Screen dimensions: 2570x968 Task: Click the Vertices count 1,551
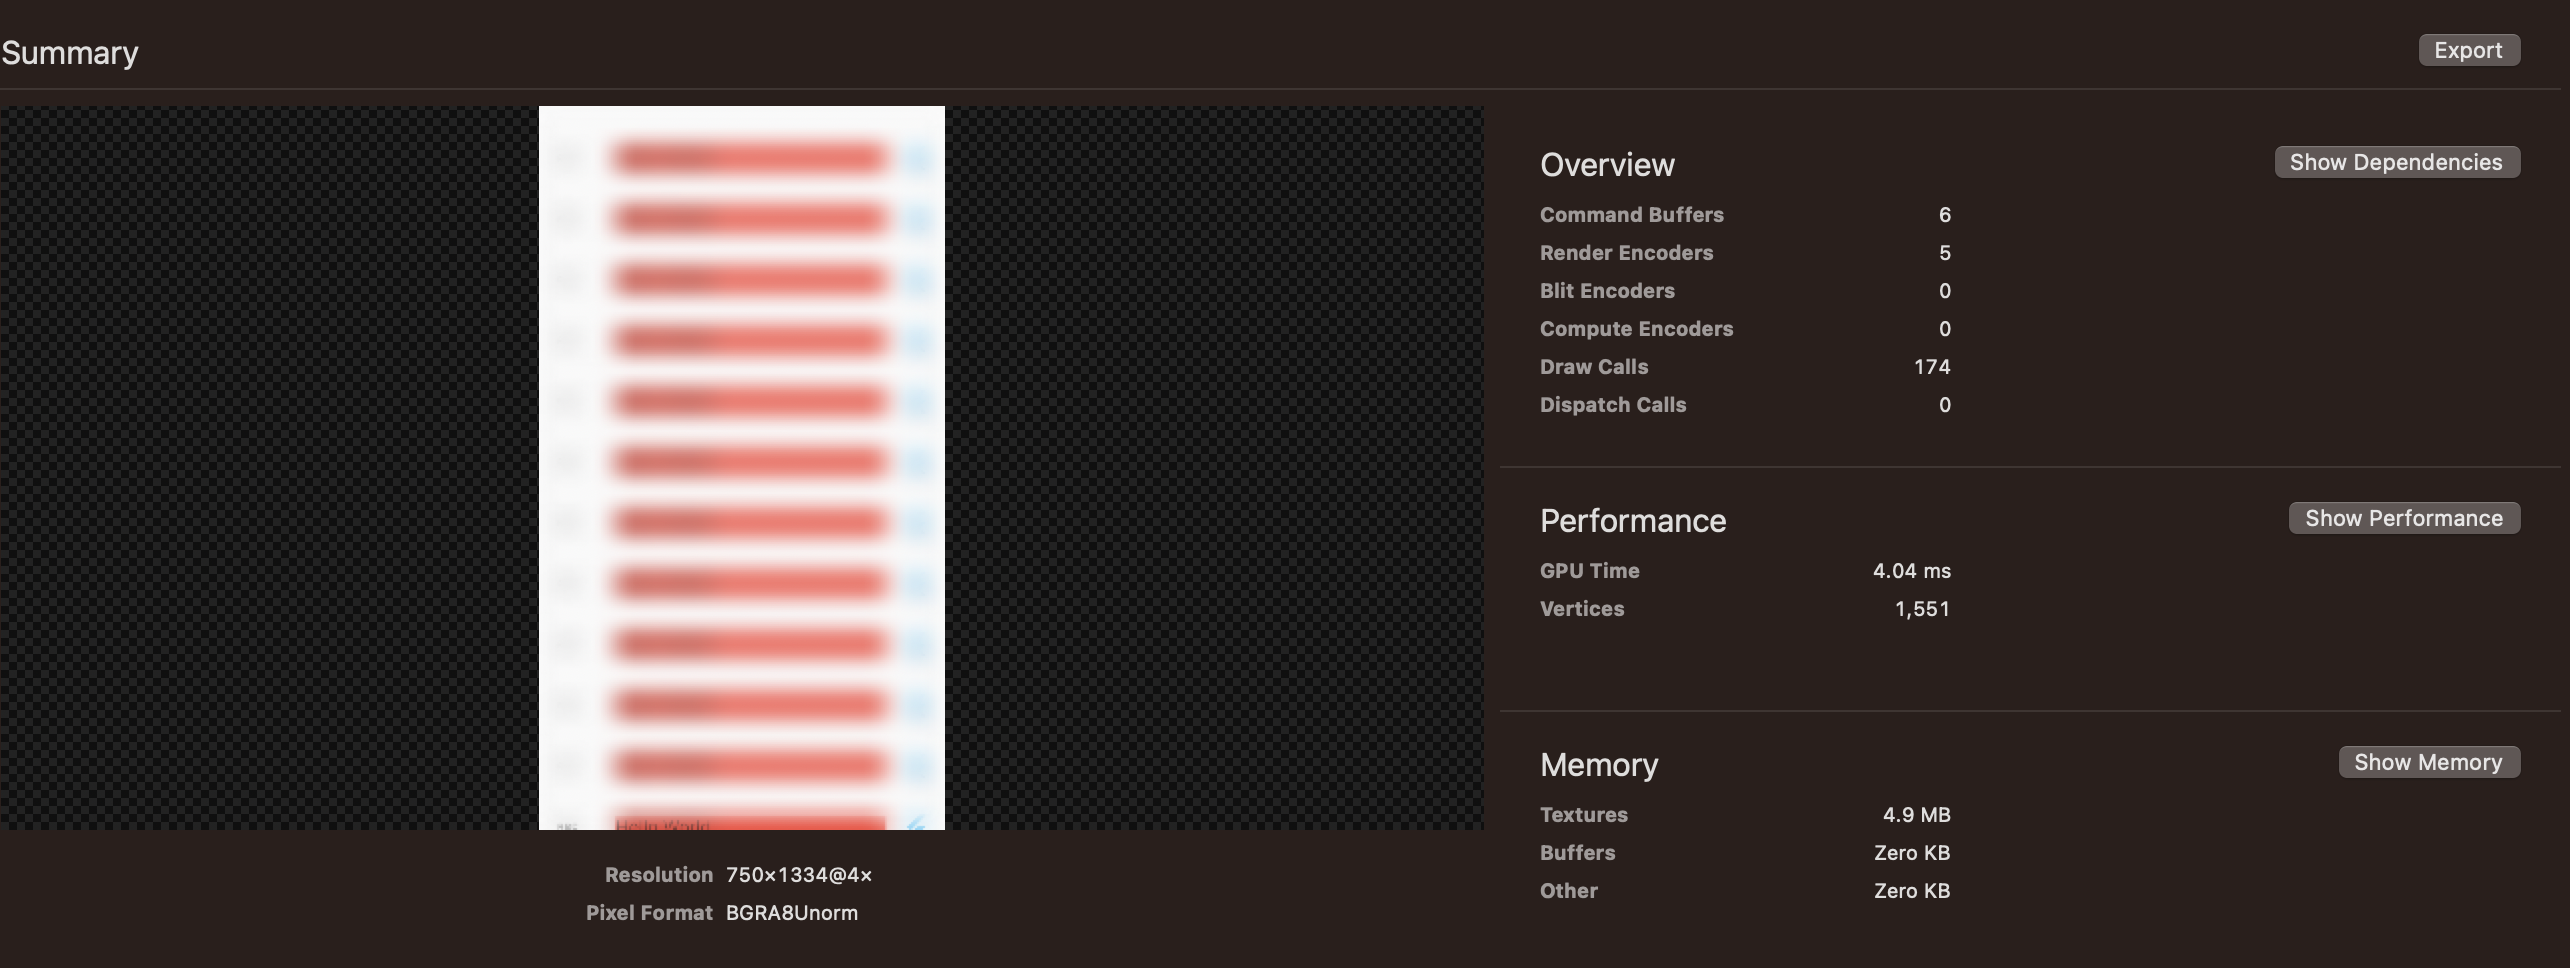coord(1921,608)
